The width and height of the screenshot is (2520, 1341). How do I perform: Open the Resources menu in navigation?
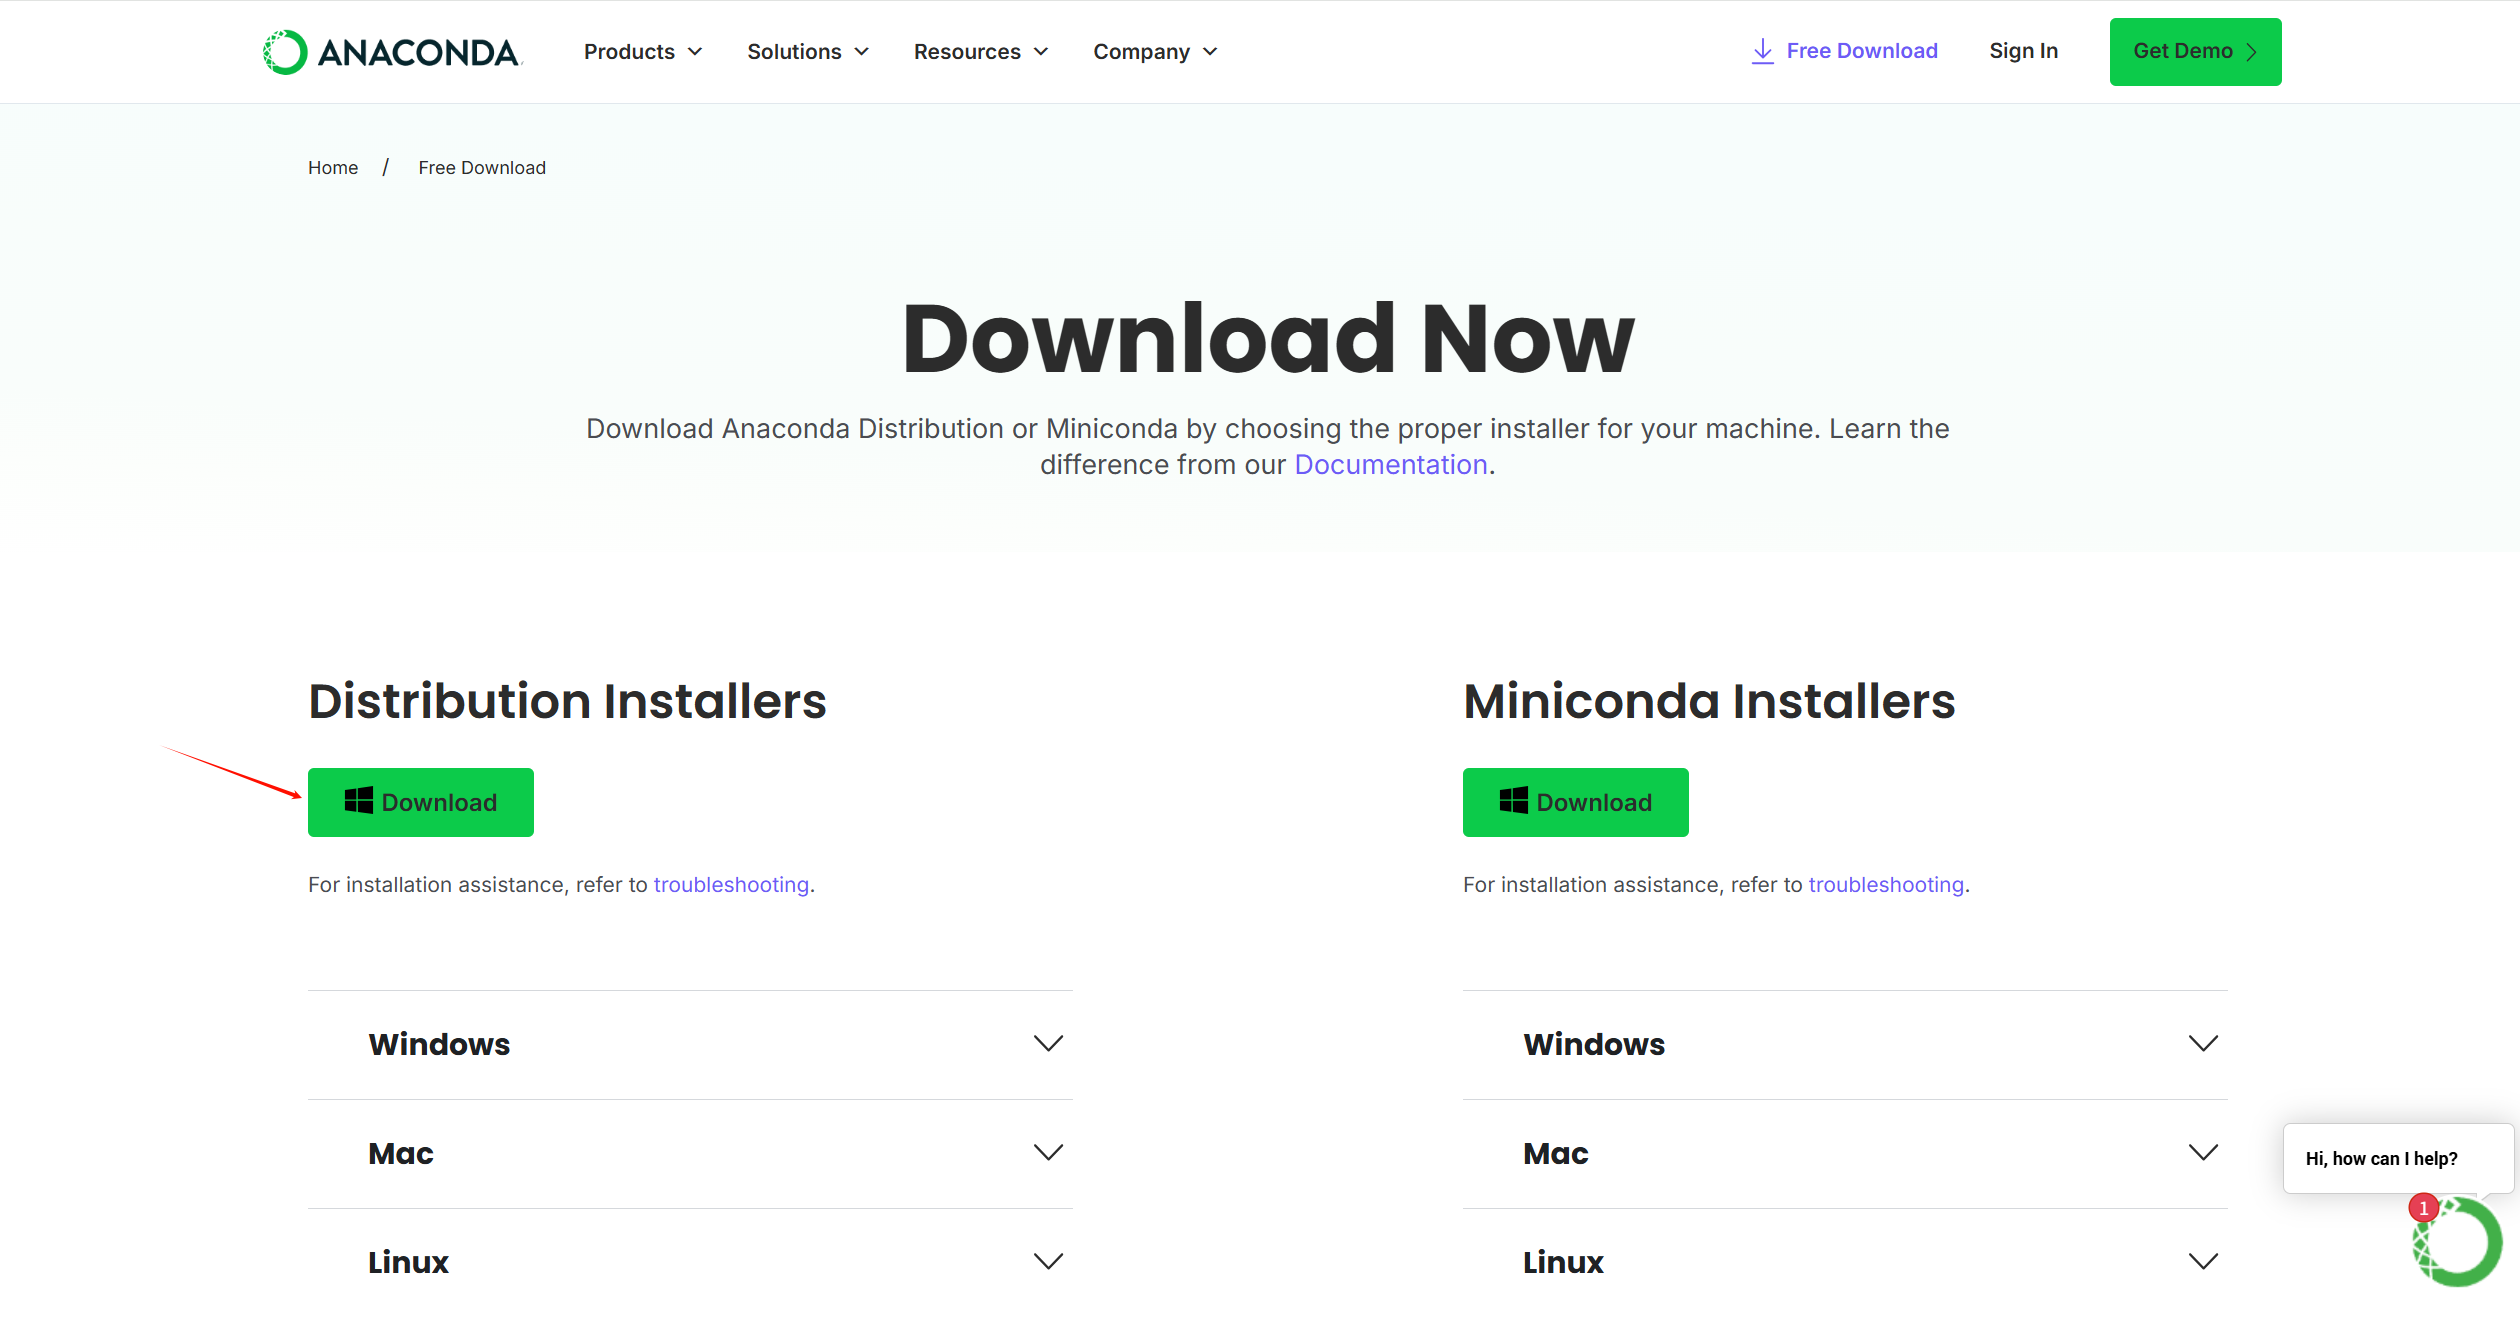point(980,52)
